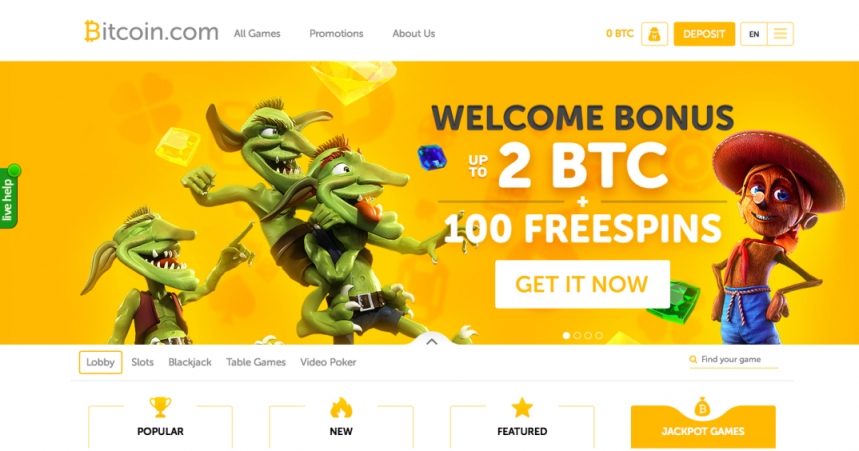Open the hamburger menu icon
Screen dimensions: 859x451
click(x=780, y=34)
